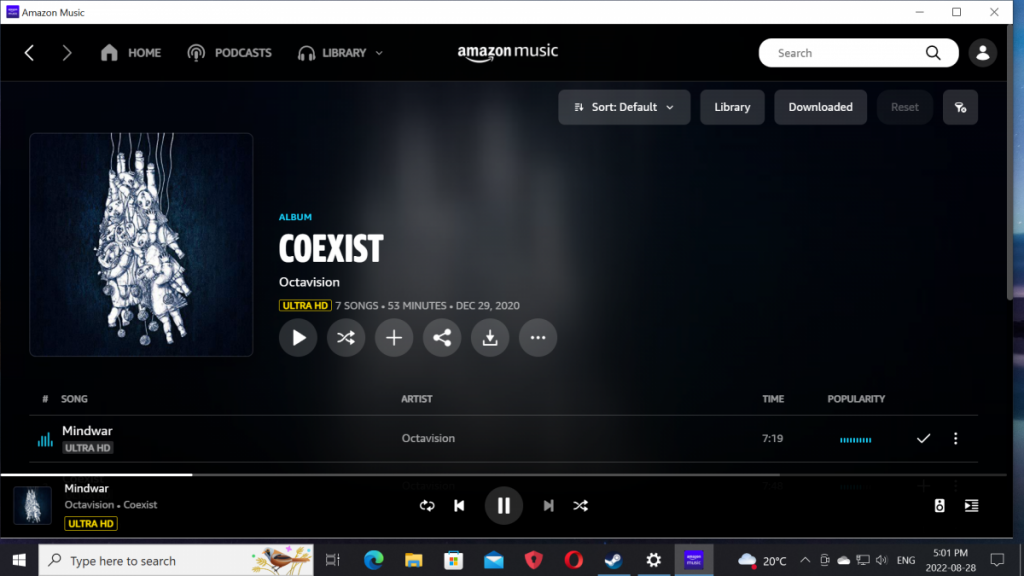Open Steam from the taskbar
Screen dimensions: 1024x576
613,560
